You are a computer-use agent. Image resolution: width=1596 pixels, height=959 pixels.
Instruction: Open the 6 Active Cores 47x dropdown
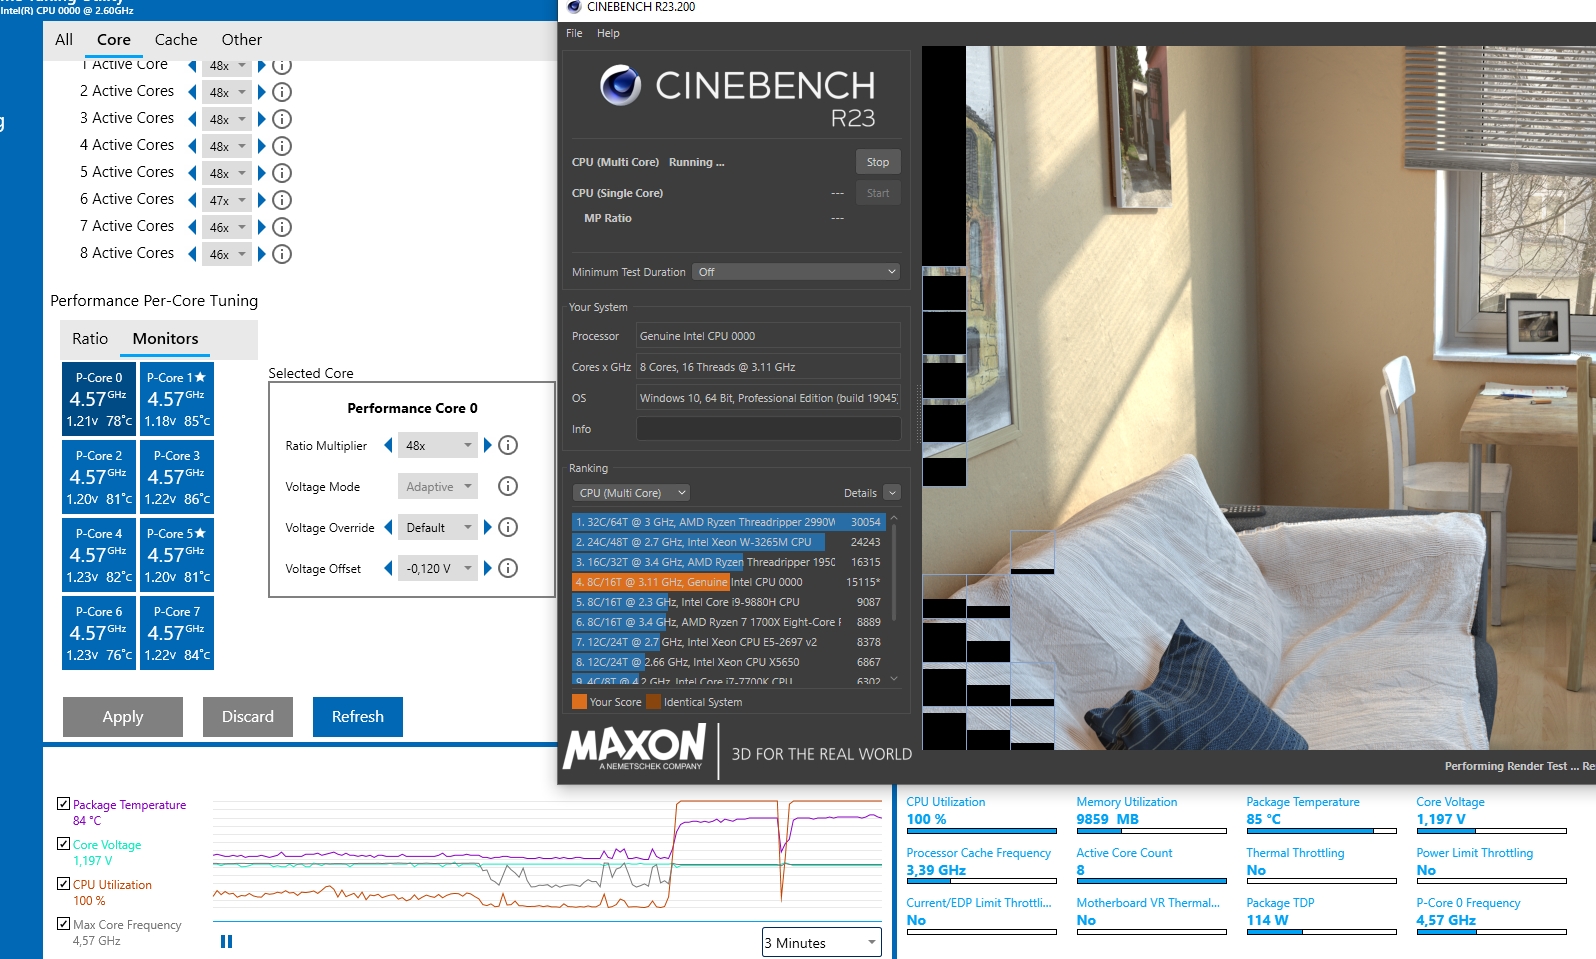(x=227, y=200)
